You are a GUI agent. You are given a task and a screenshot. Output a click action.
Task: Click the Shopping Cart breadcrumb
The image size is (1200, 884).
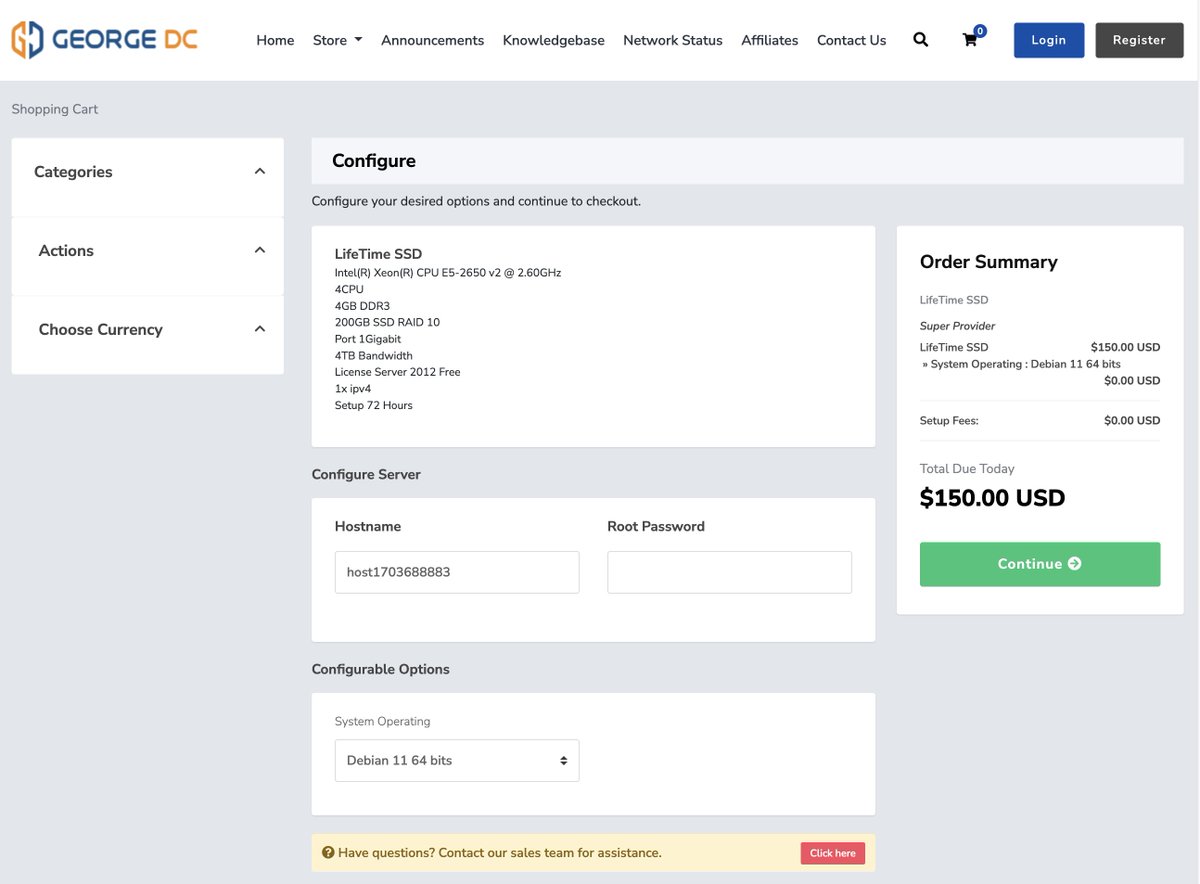55,109
